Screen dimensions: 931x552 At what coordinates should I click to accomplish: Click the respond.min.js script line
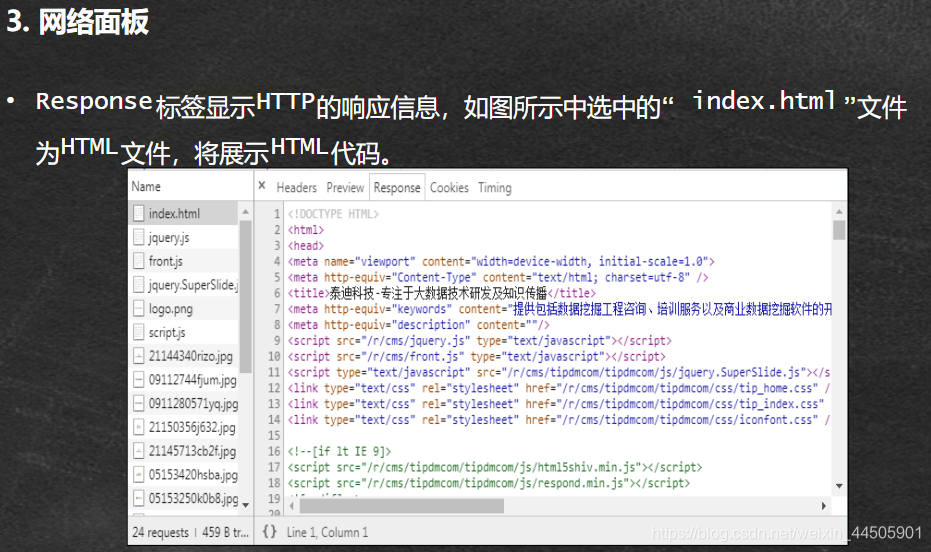point(489,483)
